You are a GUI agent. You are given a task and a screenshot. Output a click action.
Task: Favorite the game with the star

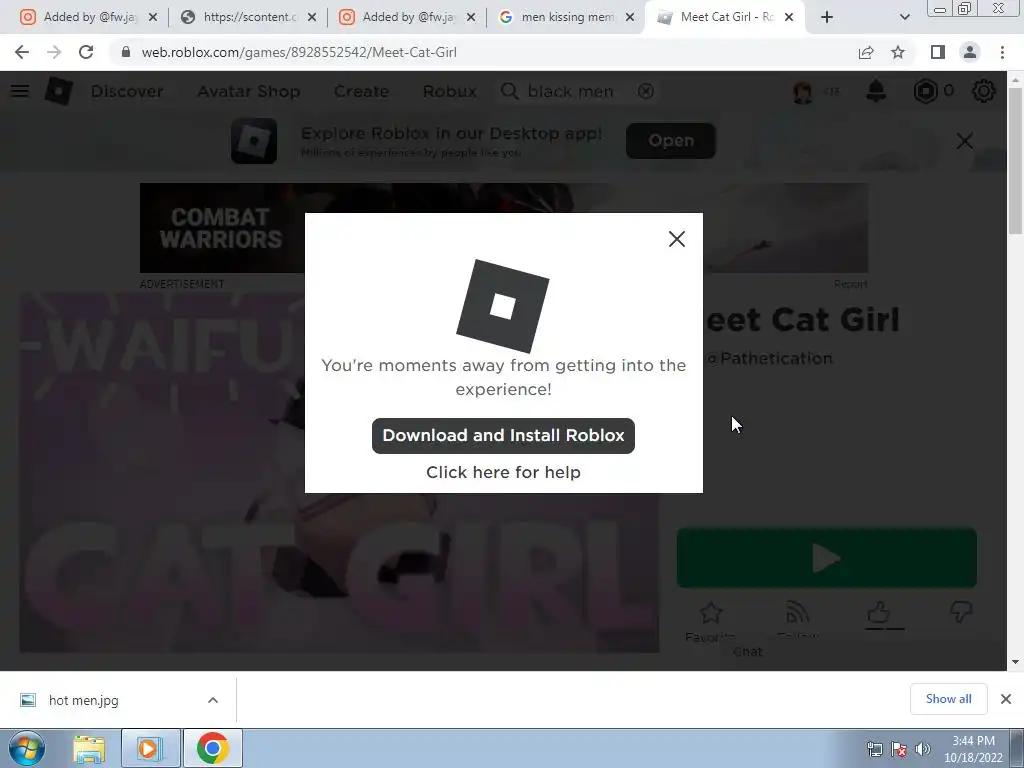pos(711,614)
